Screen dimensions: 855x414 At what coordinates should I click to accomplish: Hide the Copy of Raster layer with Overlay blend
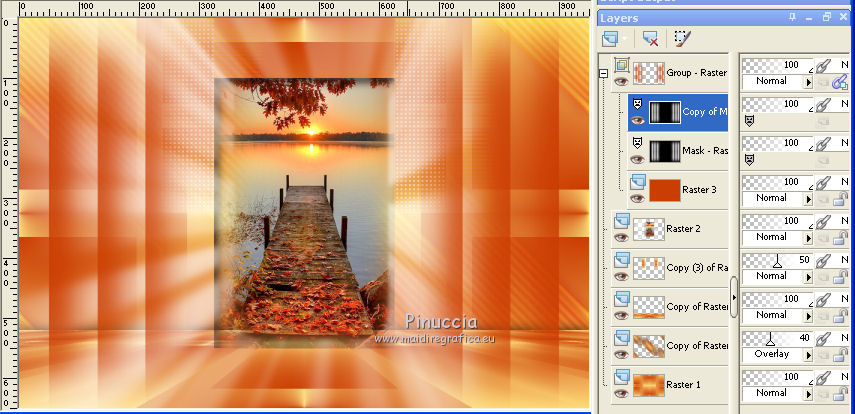click(x=622, y=355)
